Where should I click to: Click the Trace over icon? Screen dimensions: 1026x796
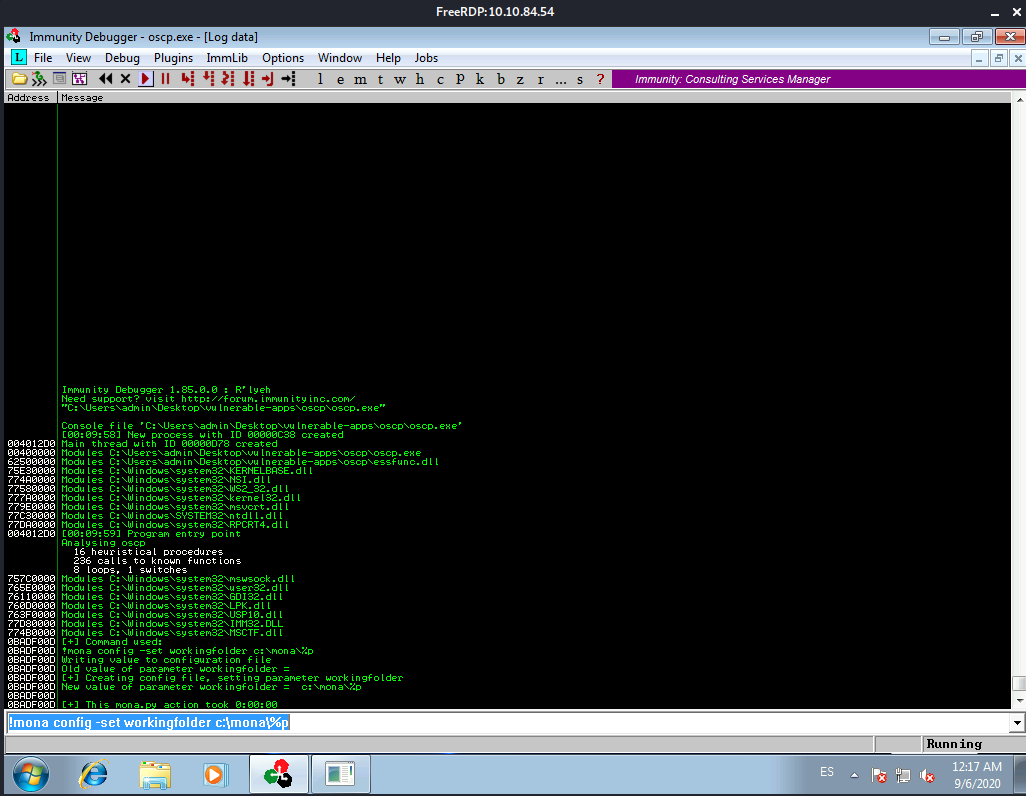tap(248, 79)
